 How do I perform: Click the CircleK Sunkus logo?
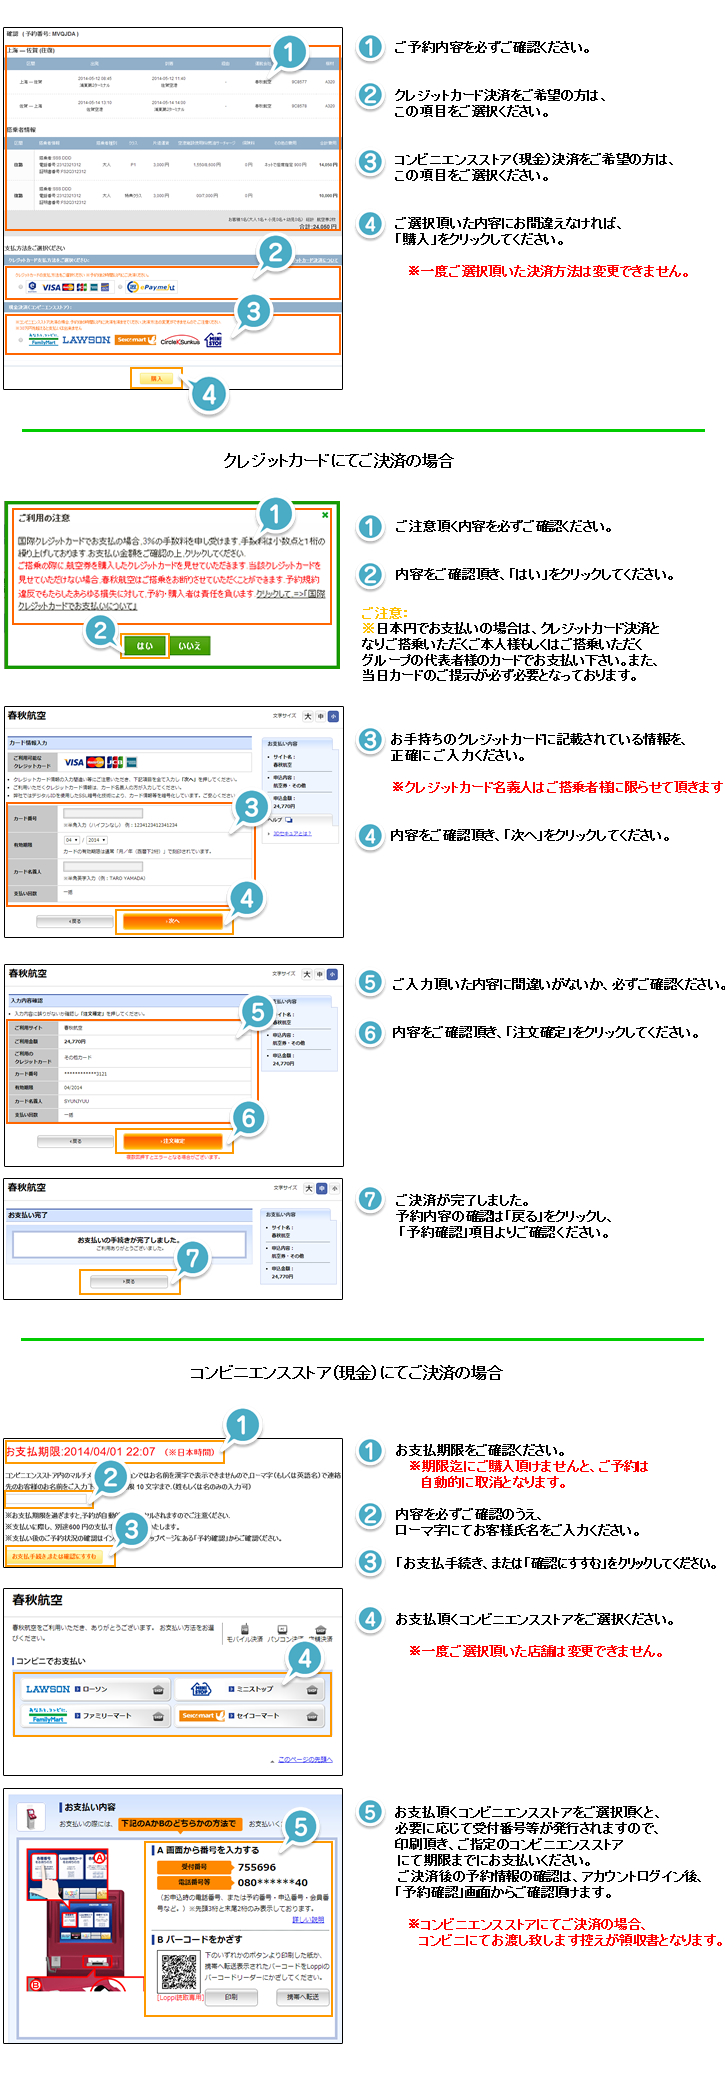point(180,341)
